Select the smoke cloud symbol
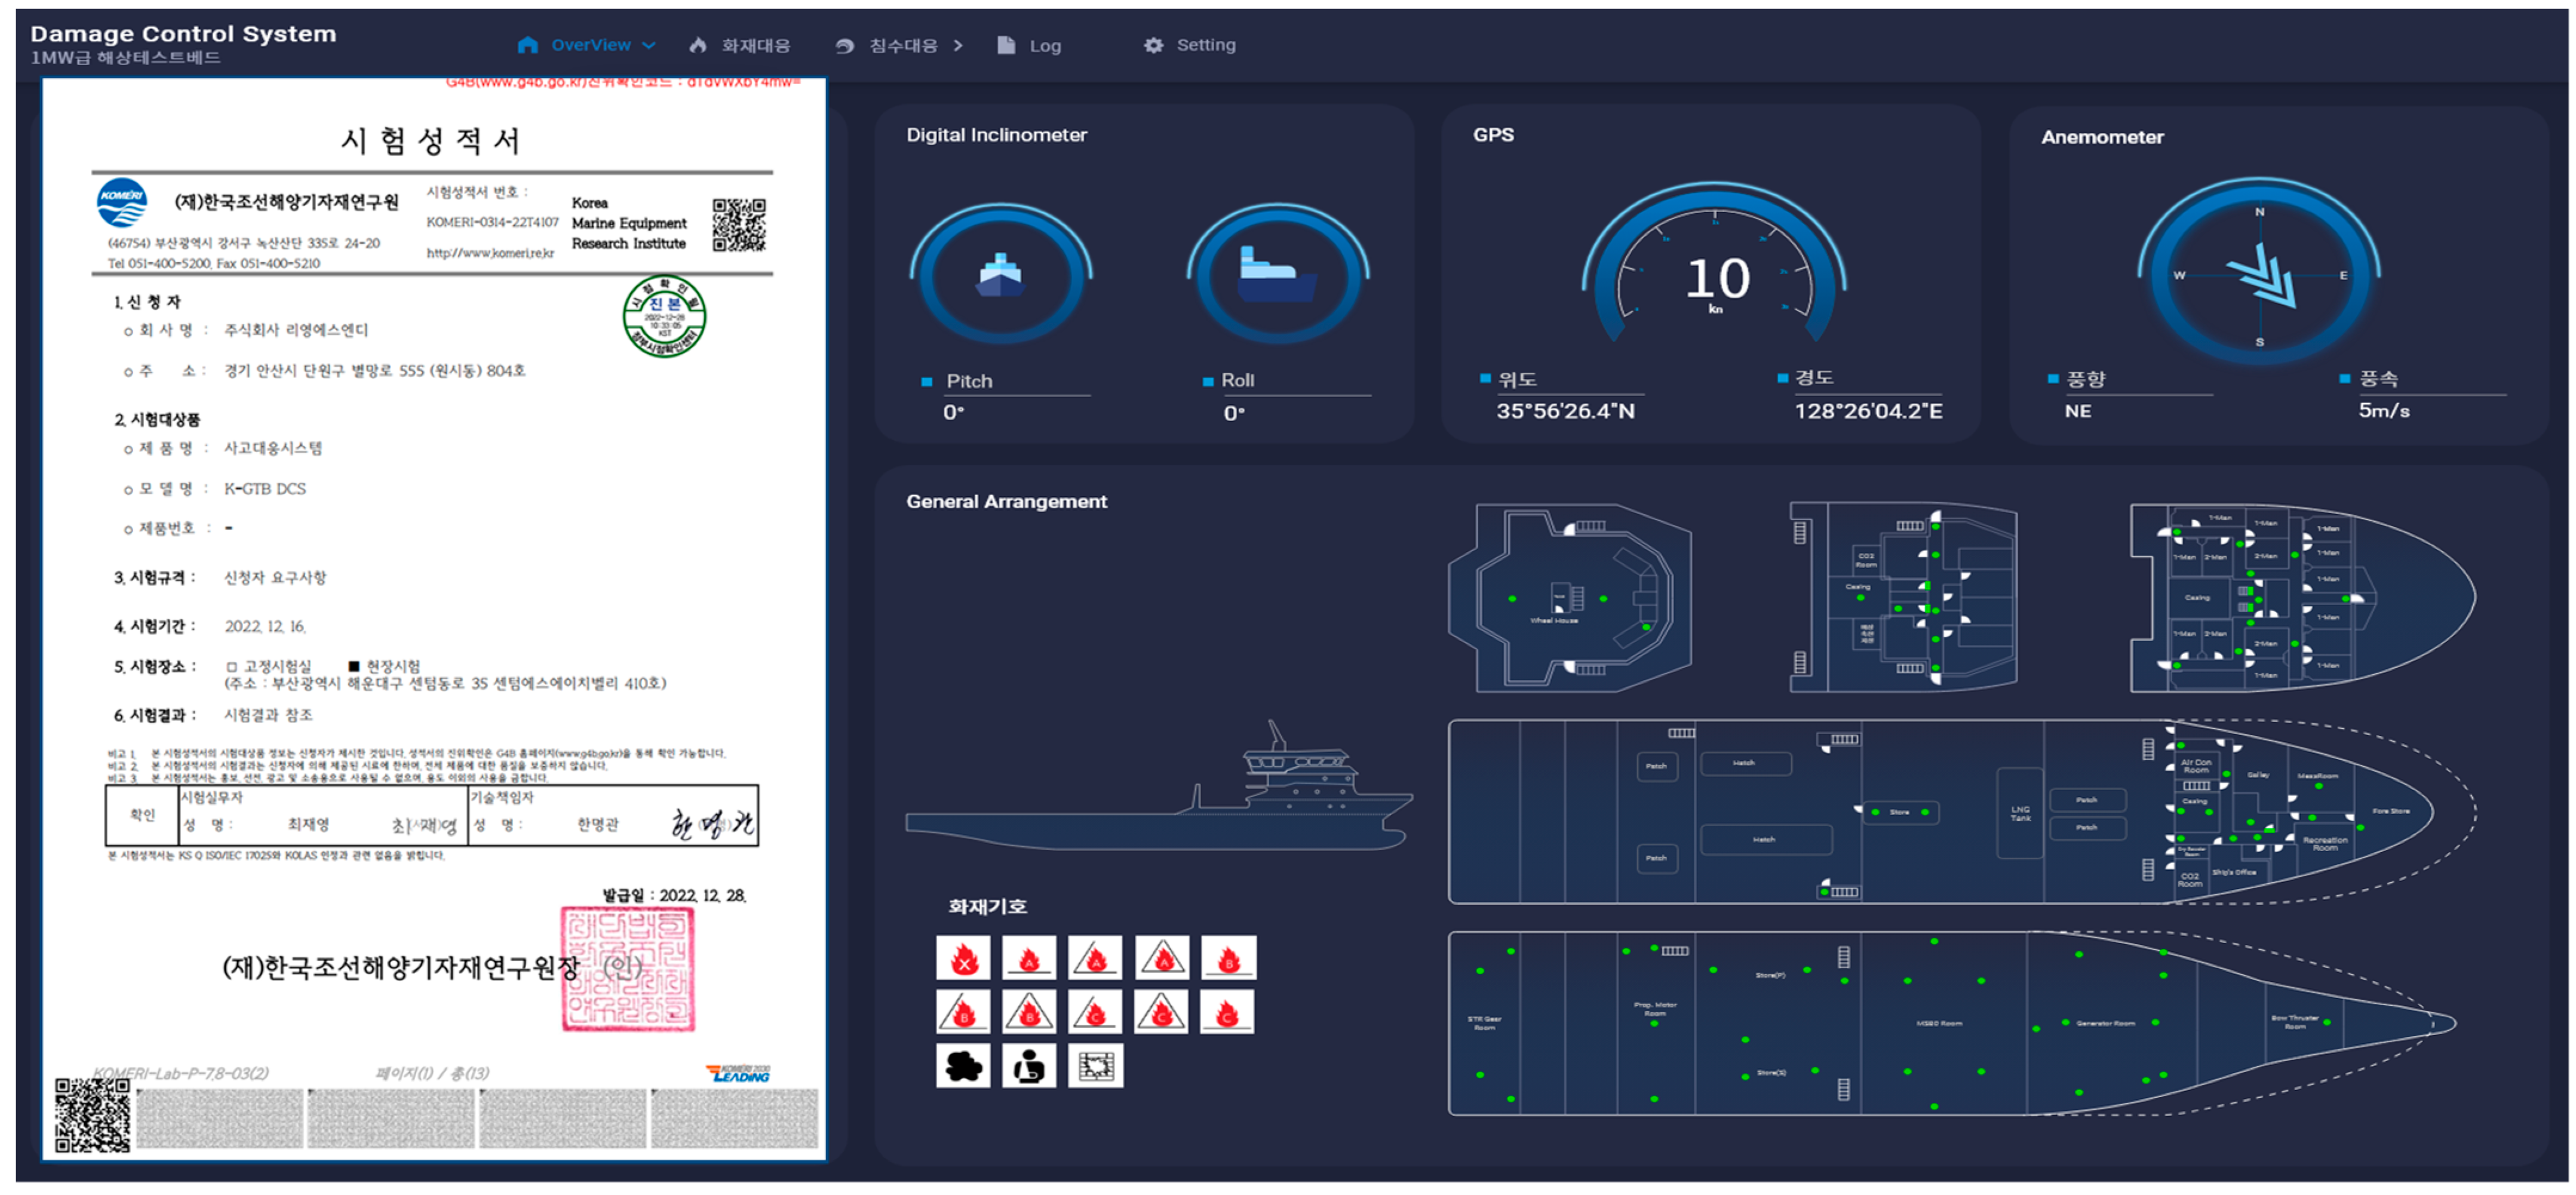 click(x=963, y=1066)
